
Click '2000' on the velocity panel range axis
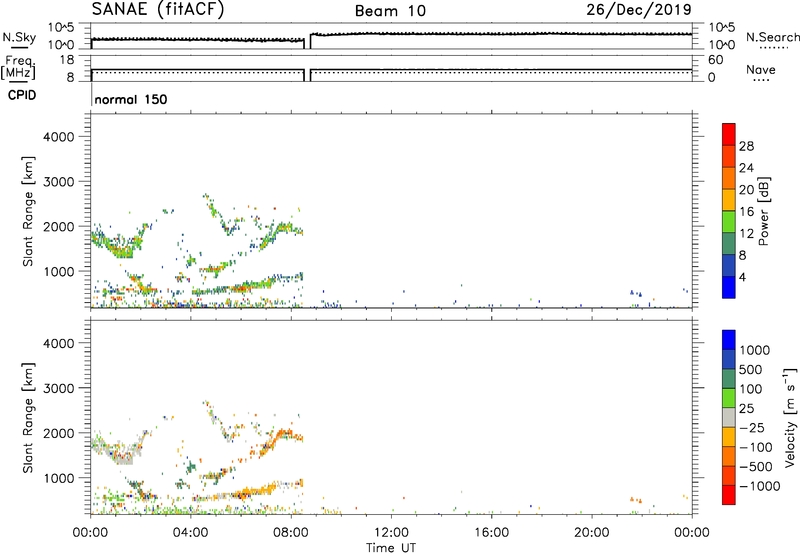(x=59, y=433)
